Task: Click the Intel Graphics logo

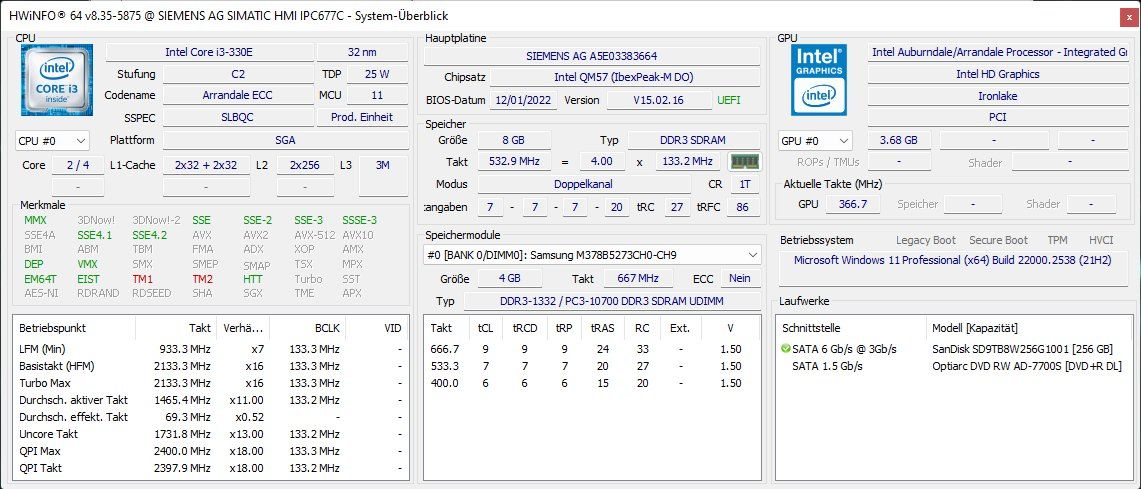Action: [x=819, y=80]
